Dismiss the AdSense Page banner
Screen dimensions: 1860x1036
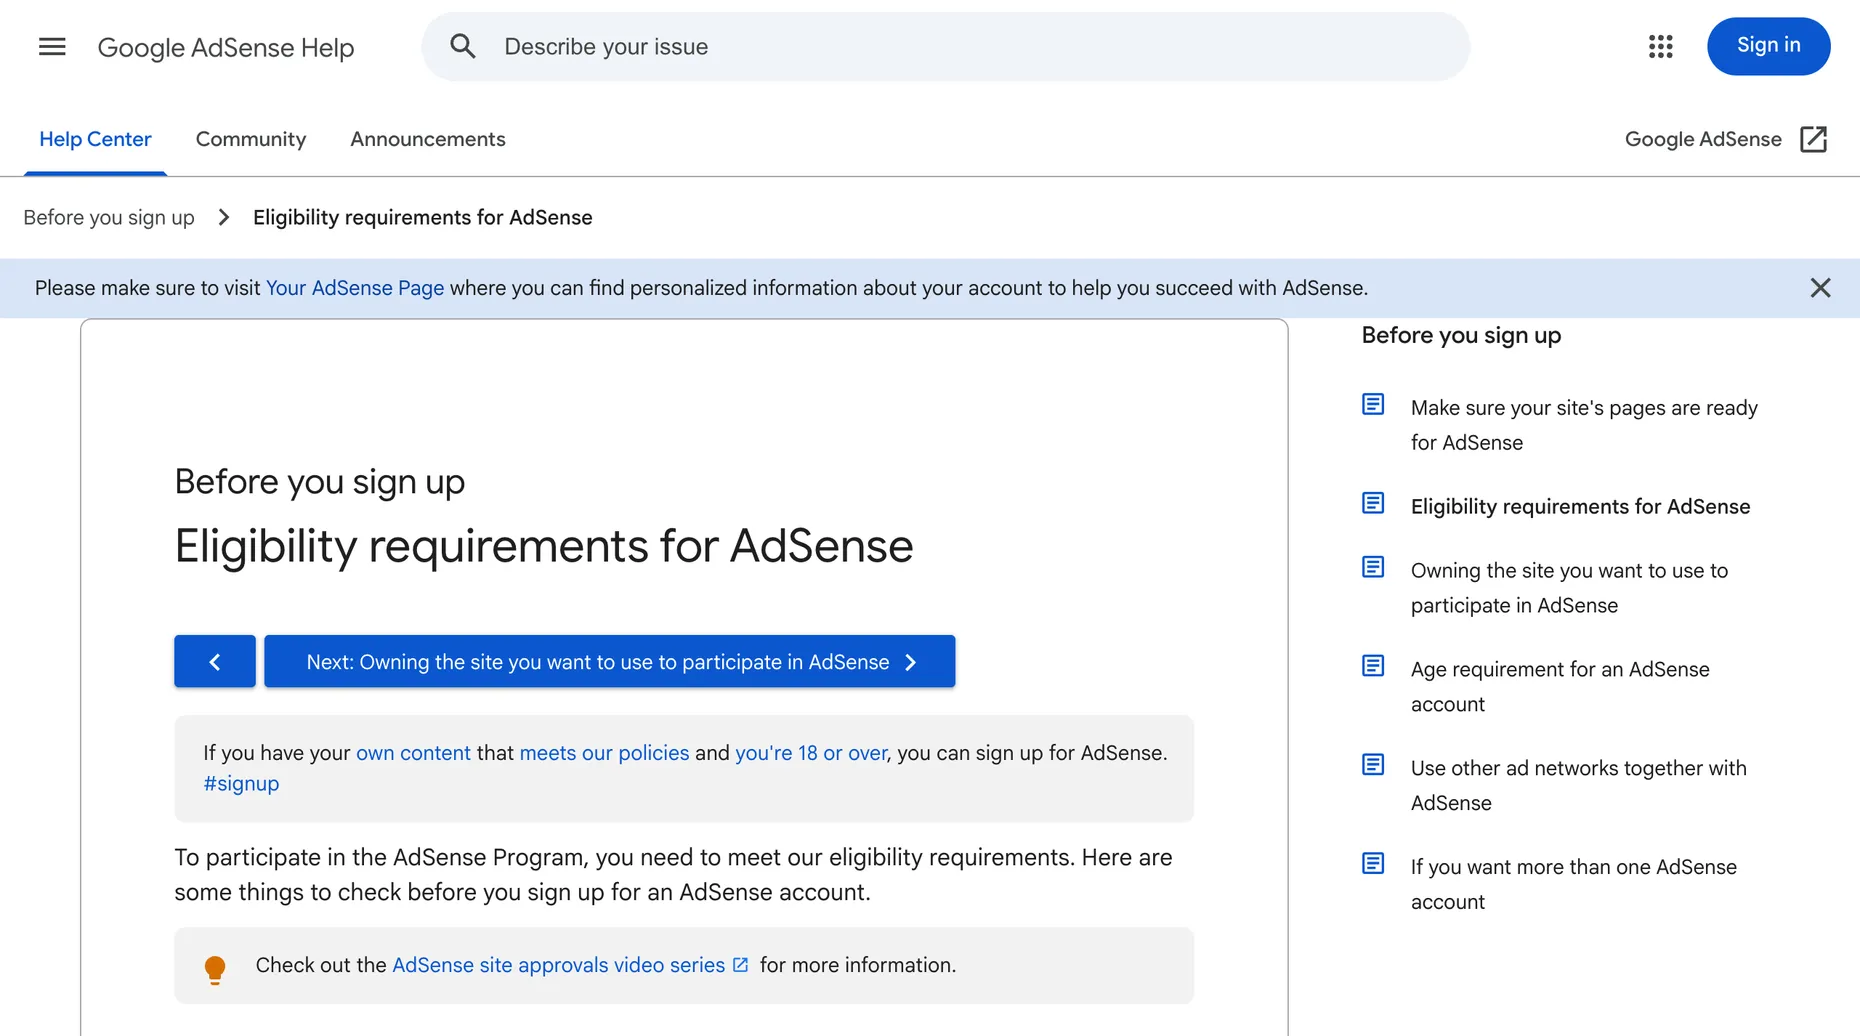click(1820, 288)
